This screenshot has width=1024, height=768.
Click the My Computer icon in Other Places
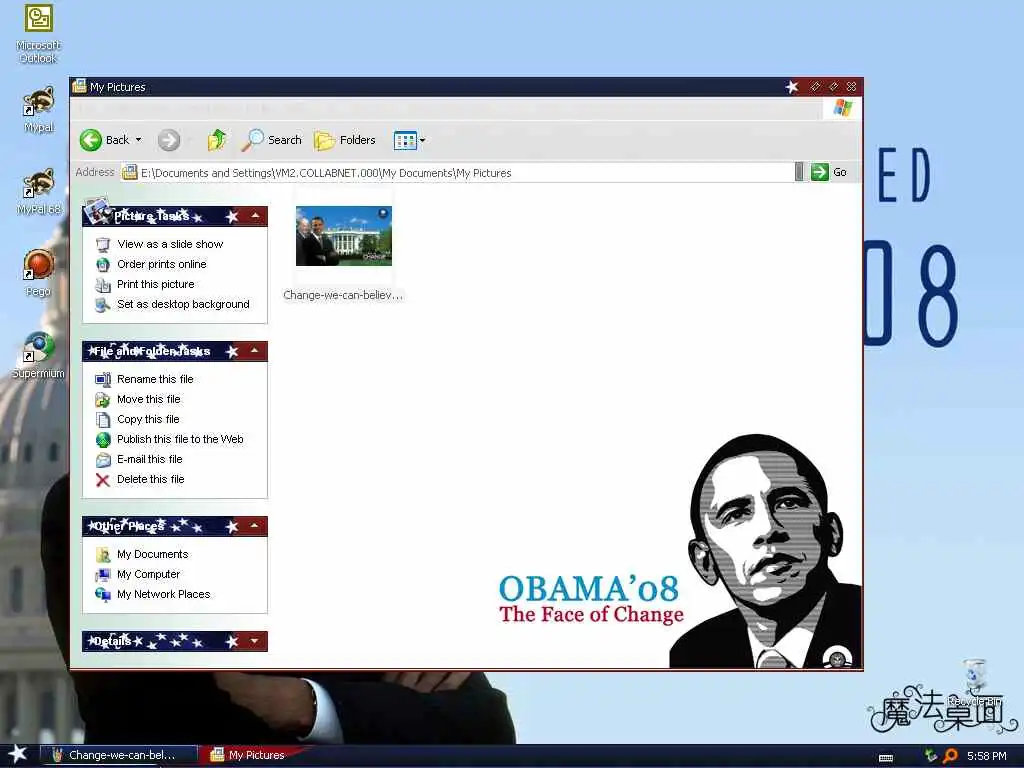(103, 575)
